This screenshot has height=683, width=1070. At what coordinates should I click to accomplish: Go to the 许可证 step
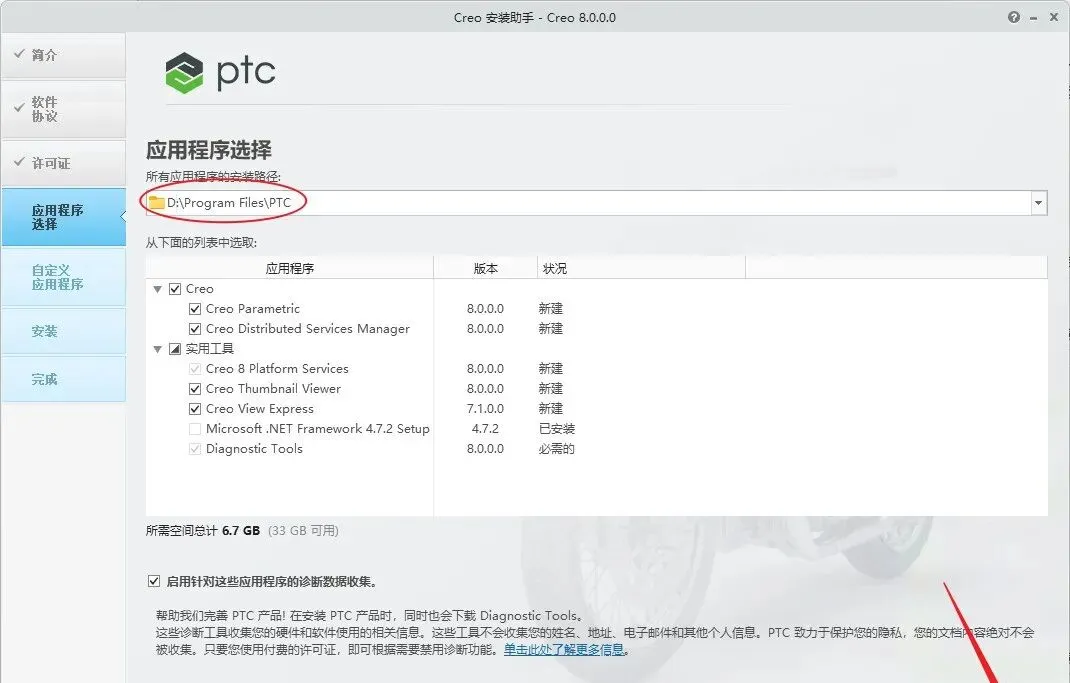click(x=63, y=163)
